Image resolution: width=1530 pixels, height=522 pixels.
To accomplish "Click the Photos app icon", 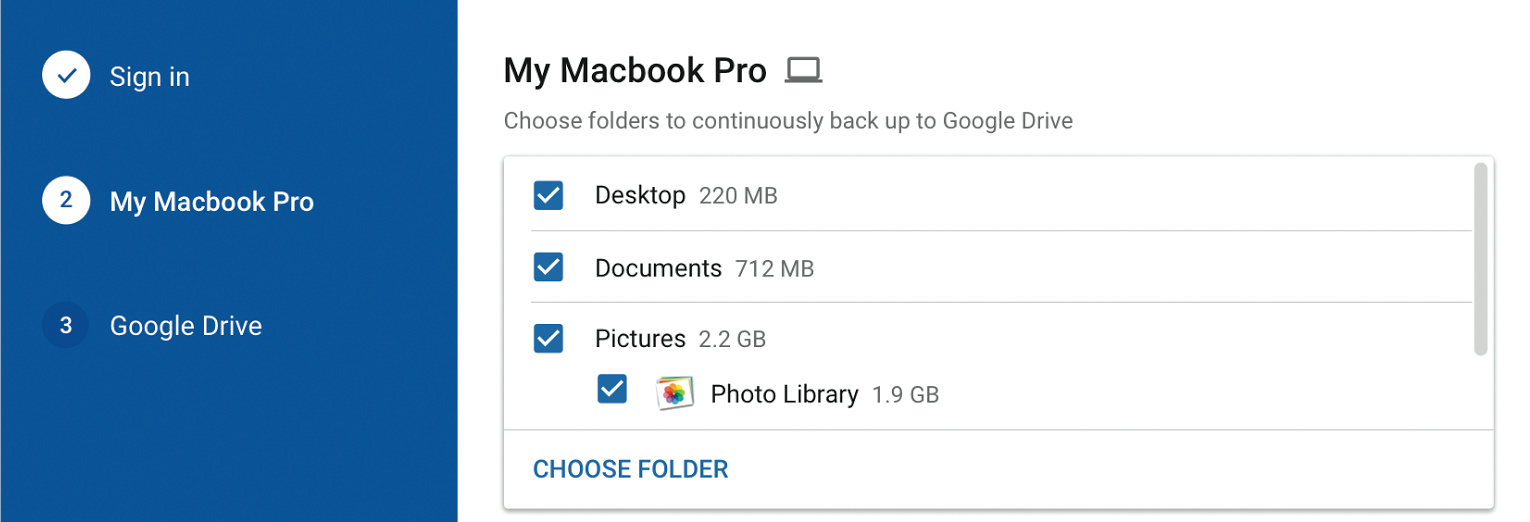I will 675,393.
